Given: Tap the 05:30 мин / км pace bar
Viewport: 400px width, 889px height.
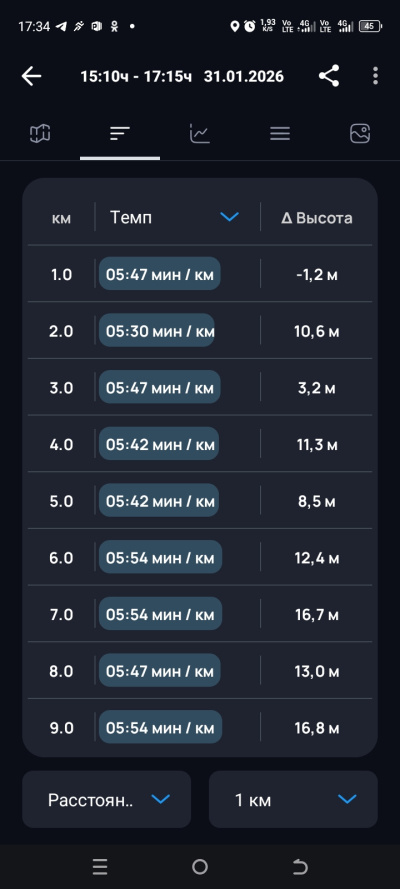Looking at the screenshot, I should tap(157, 331).
